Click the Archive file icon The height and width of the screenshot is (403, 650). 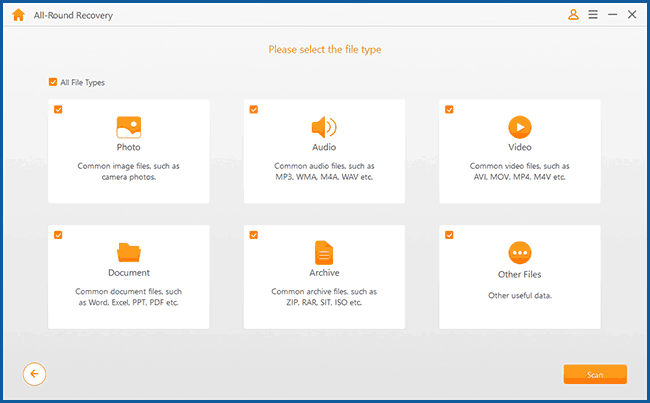[x=324, y=252]
